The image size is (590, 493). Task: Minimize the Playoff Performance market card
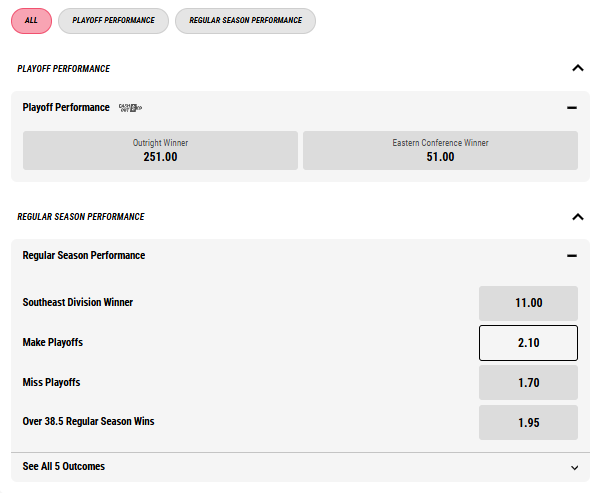pyautogui.click(x=572, y=108)
